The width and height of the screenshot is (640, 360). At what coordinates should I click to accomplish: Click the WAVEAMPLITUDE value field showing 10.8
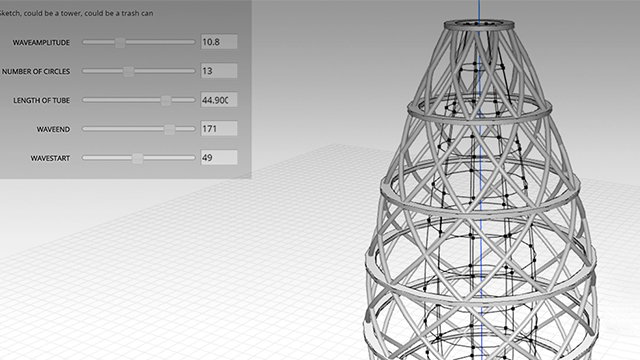[219, 42]
